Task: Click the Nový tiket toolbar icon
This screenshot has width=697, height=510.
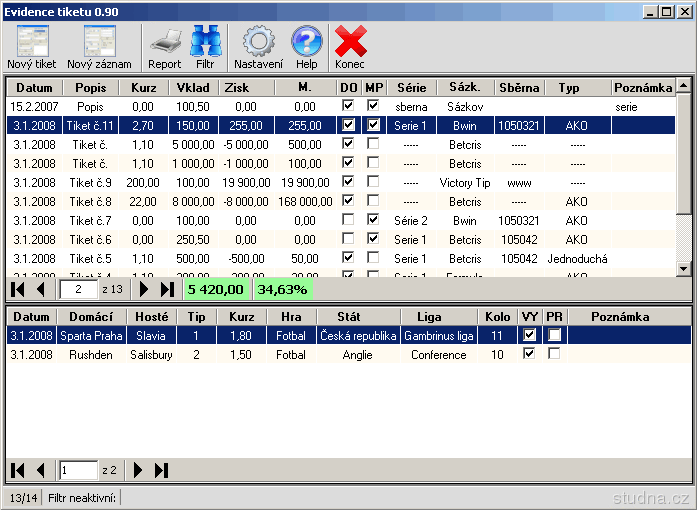Action: [32, 42]
